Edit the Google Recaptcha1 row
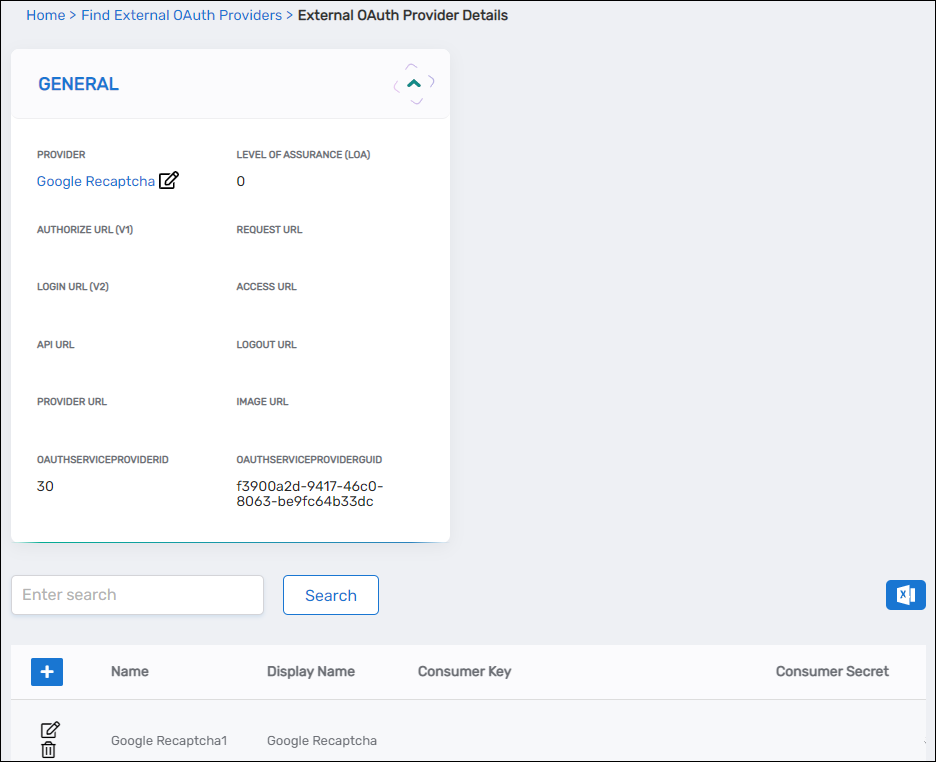 (49, 730)
